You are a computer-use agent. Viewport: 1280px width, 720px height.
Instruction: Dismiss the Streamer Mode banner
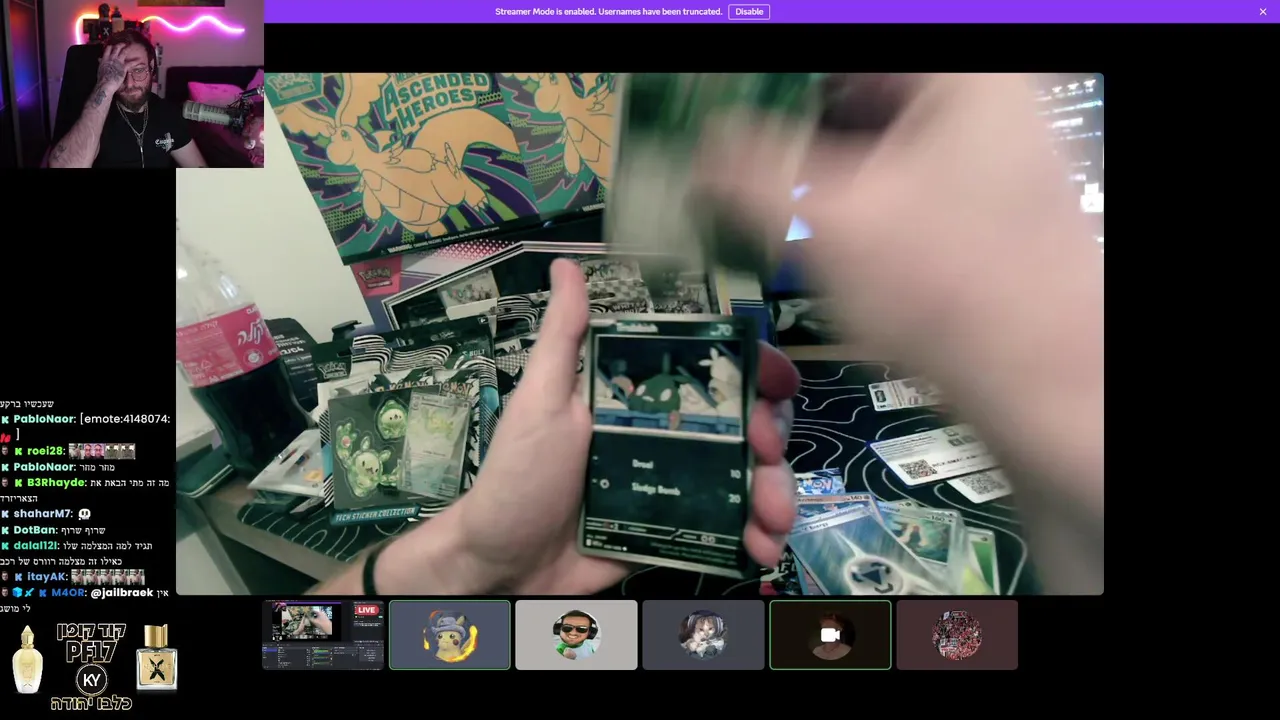coord(1263,12)
